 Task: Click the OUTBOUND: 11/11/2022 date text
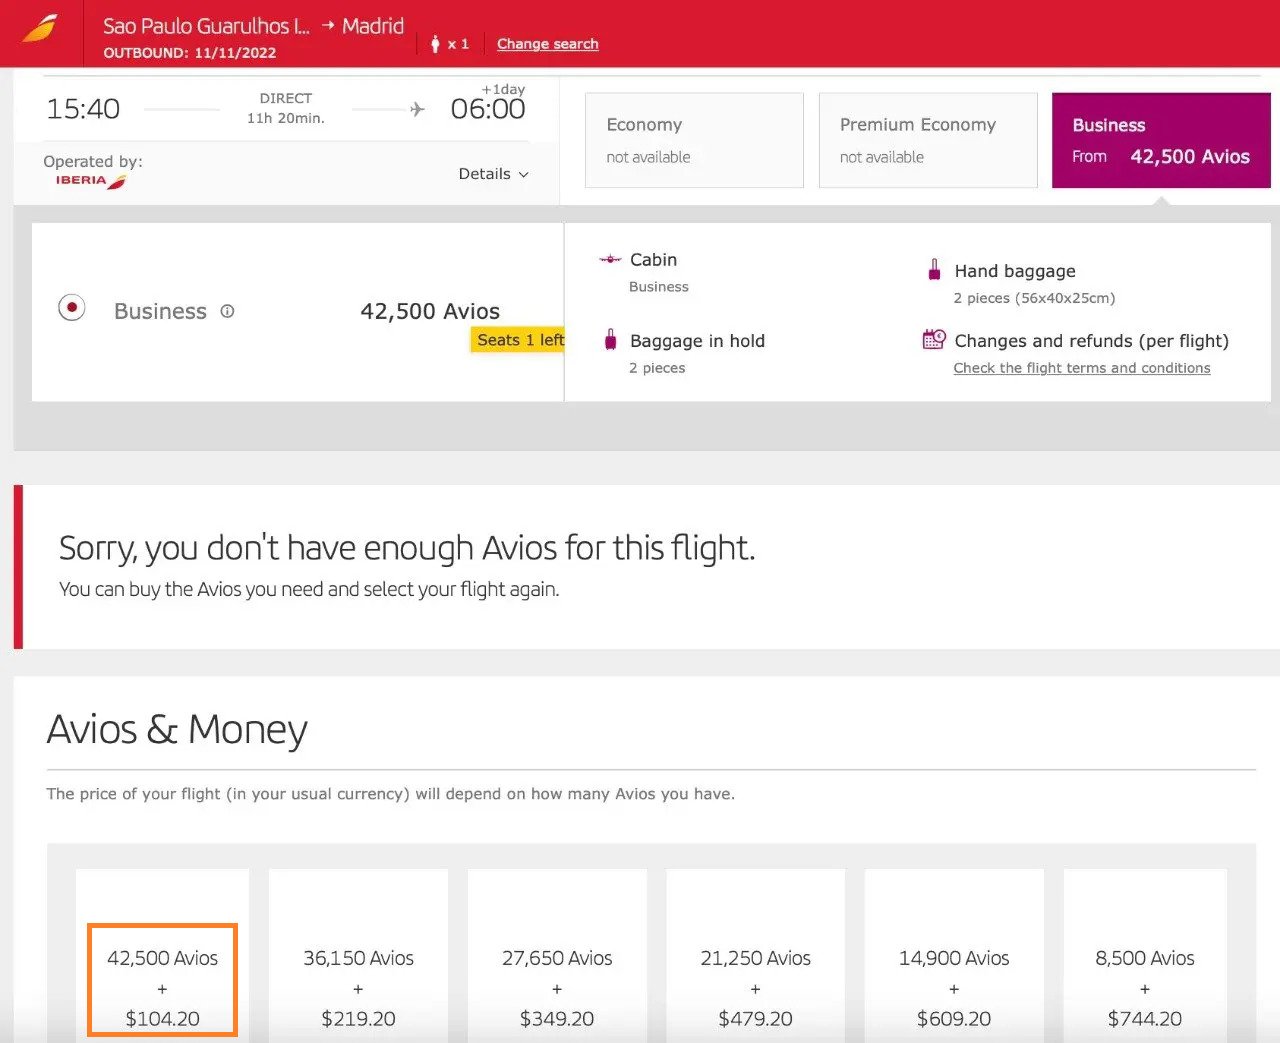pos(190,53)
